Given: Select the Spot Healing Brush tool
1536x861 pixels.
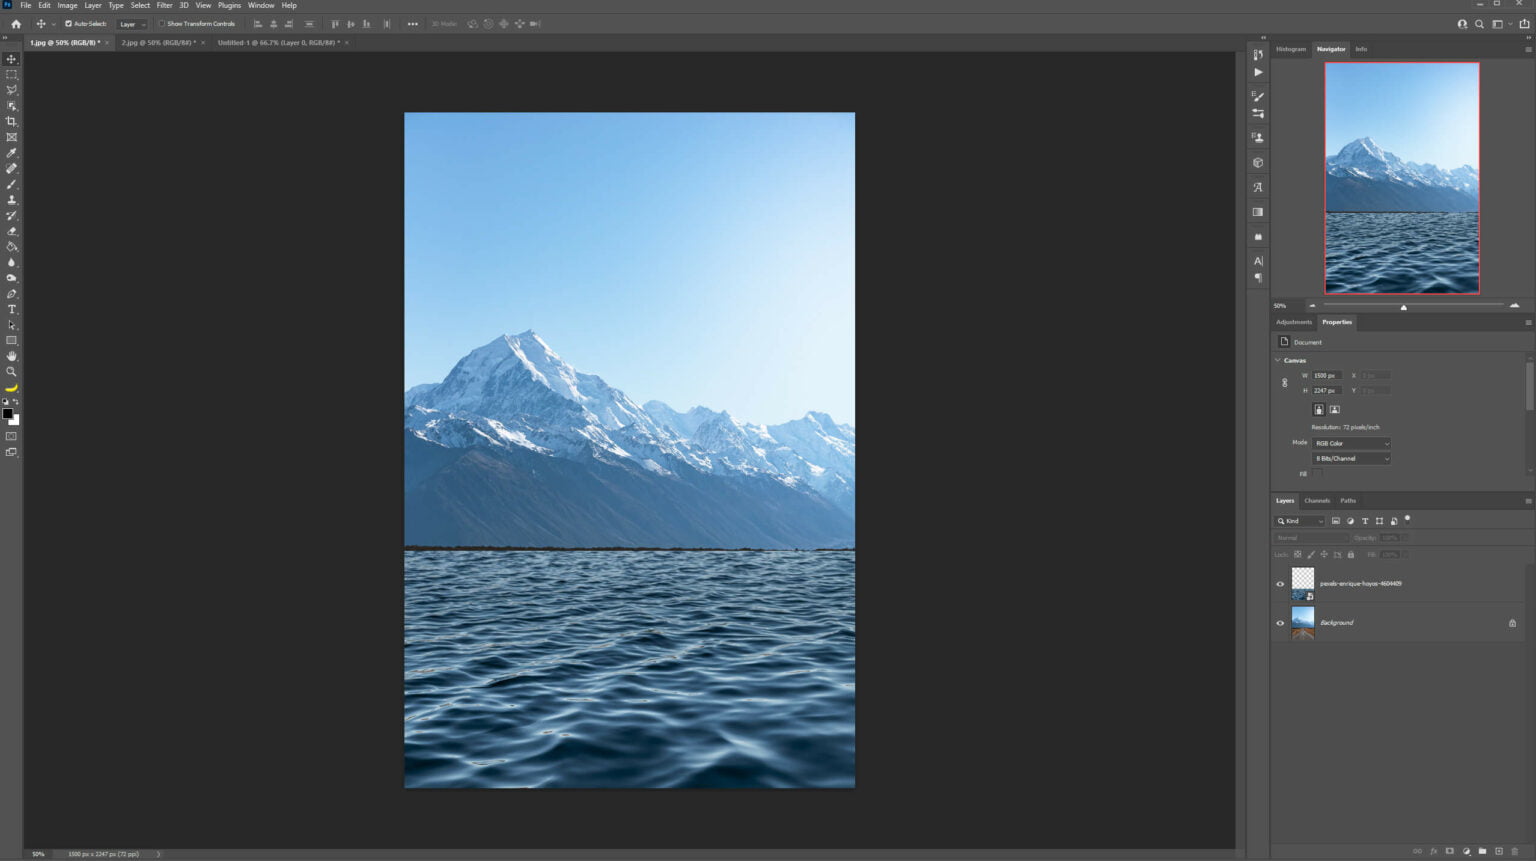Looking at the screenshot, I should tap(12, 169).
